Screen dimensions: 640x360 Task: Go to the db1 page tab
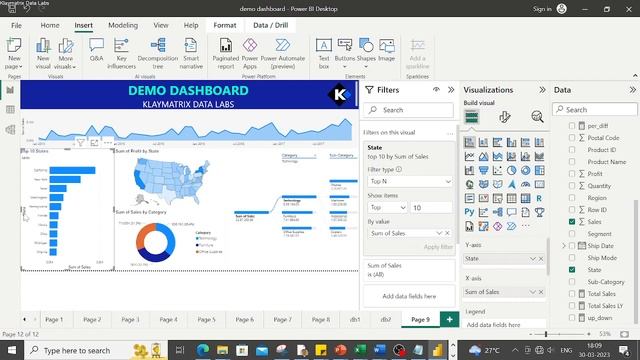coord(355,320)
